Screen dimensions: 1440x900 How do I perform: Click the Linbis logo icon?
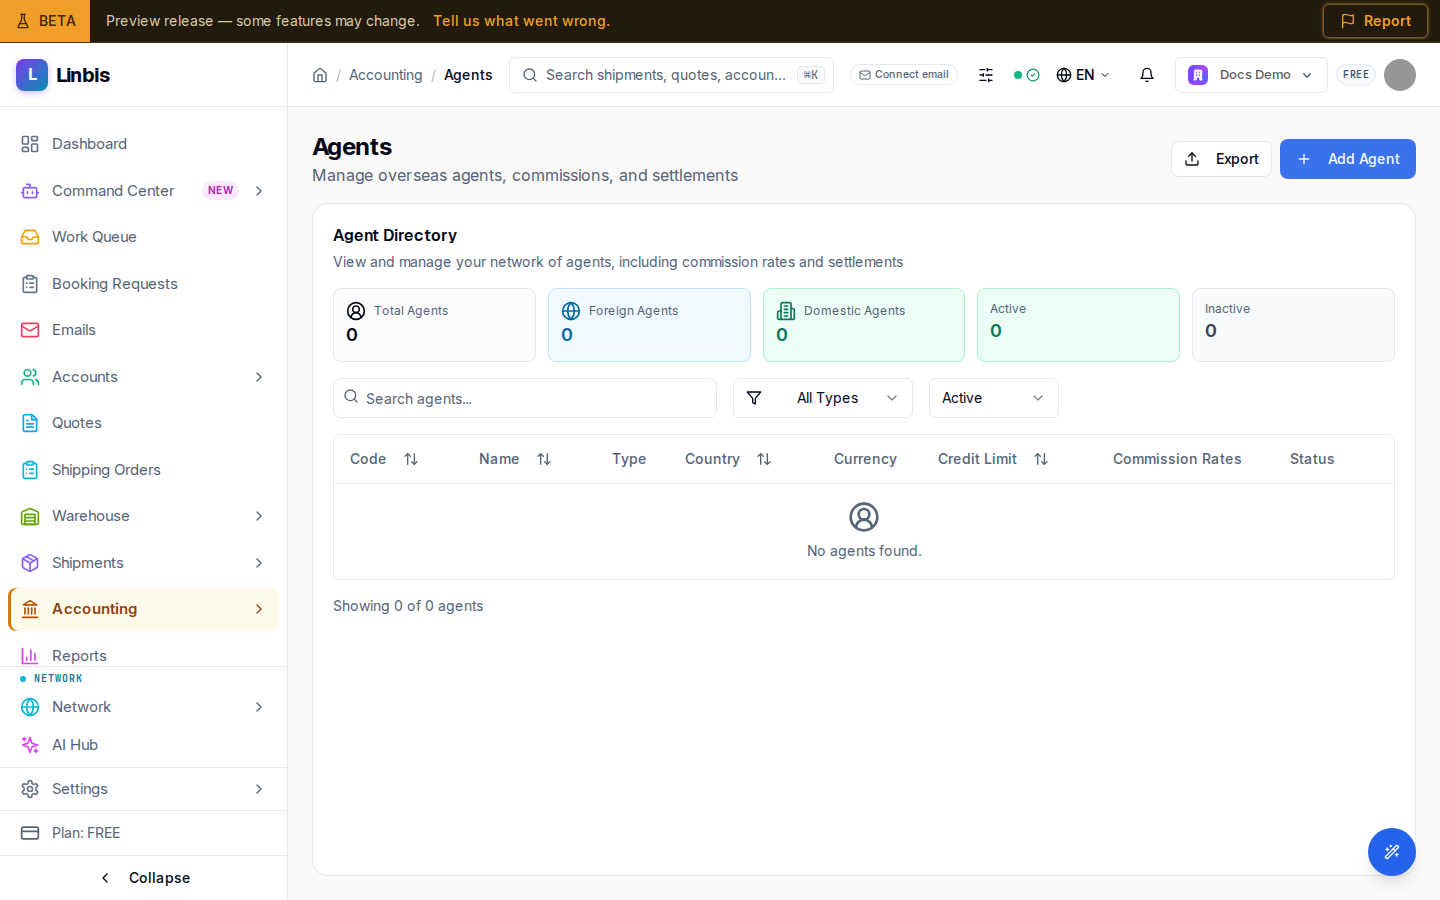coord(32,75)
